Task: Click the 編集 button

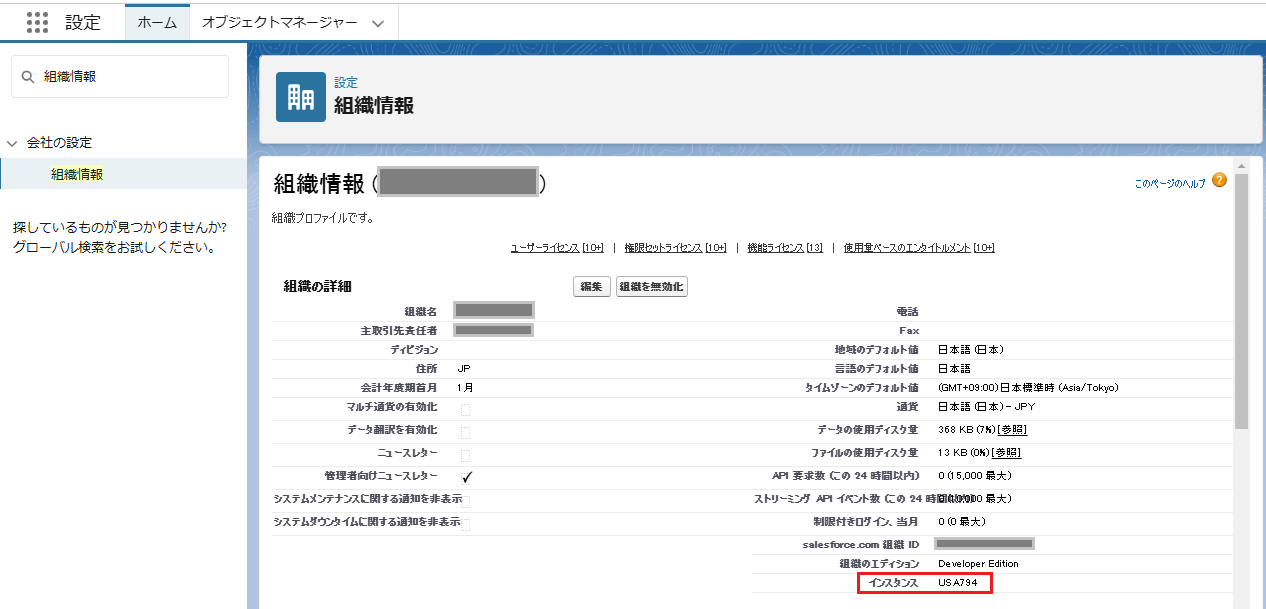Action: pos(591,286)
